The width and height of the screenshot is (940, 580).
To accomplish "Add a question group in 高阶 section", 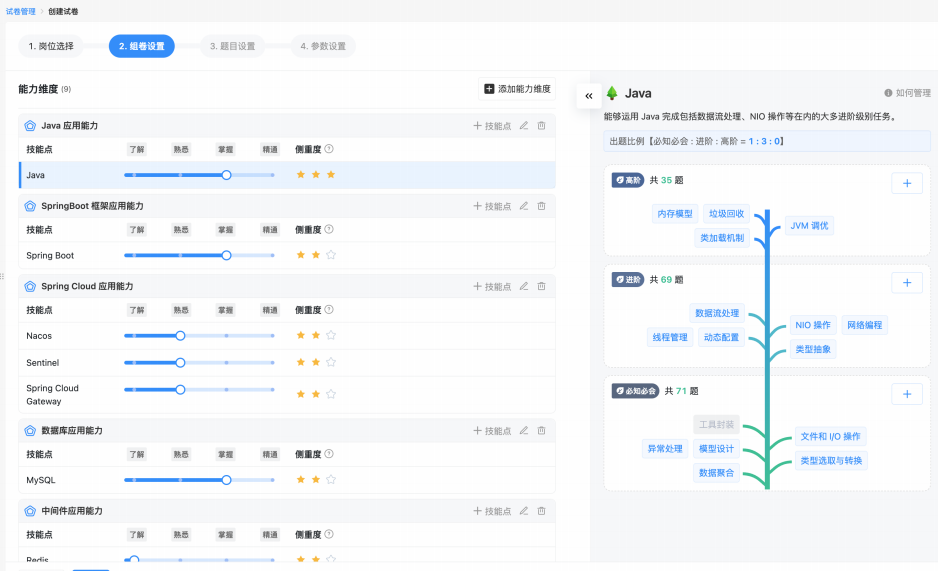I will pos(907,184).
